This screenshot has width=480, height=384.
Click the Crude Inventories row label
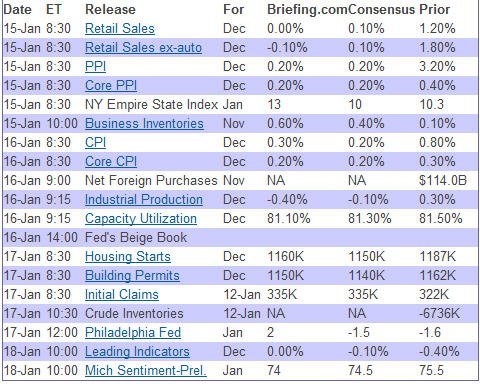[x=134, y=314]
